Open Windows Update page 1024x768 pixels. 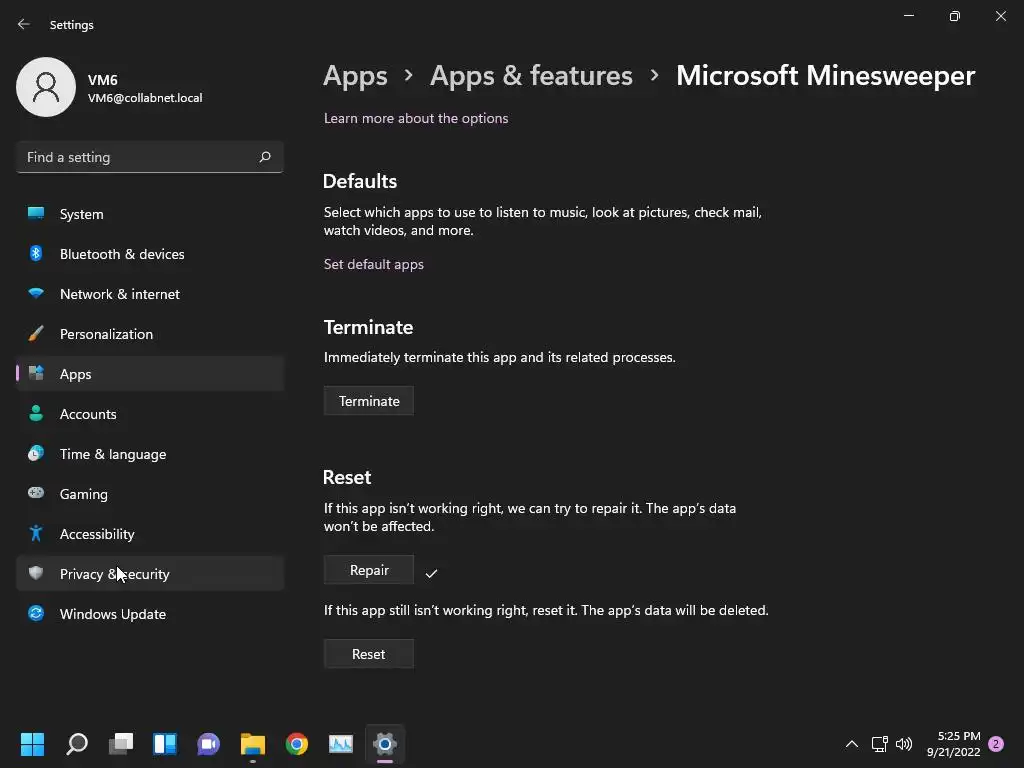click(x=113, y=614)
